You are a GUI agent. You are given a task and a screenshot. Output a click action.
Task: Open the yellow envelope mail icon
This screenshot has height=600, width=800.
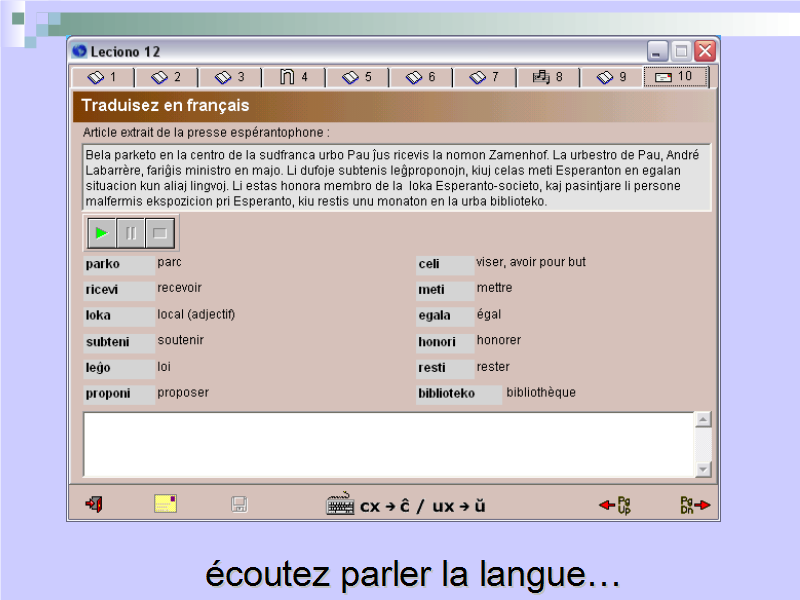[166, 504]
